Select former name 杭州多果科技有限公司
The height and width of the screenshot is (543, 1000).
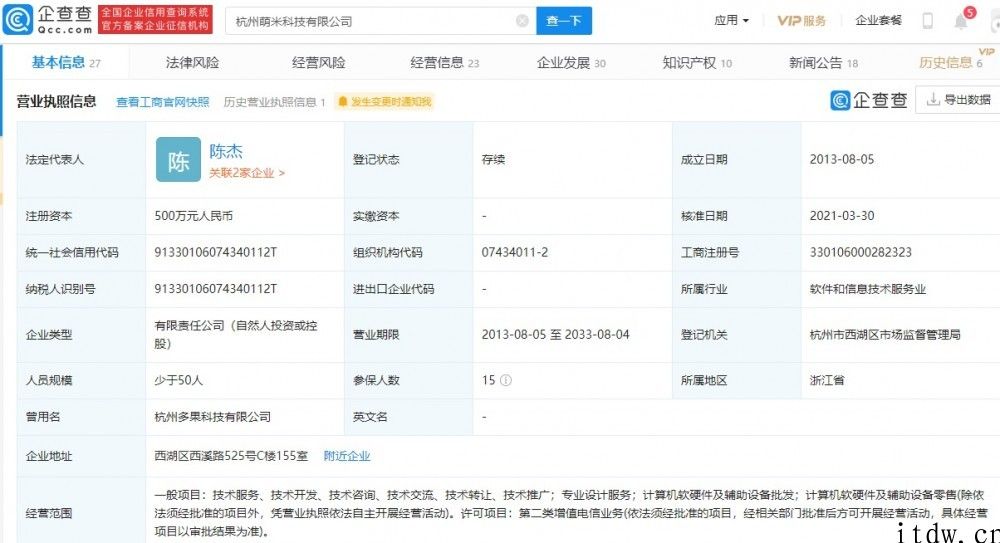coord(212,417)
